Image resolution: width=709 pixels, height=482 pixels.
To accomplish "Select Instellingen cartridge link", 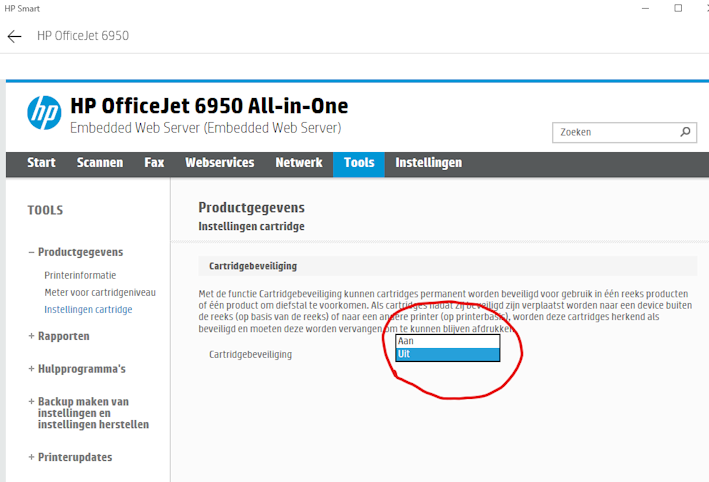I will pos(88,310).
